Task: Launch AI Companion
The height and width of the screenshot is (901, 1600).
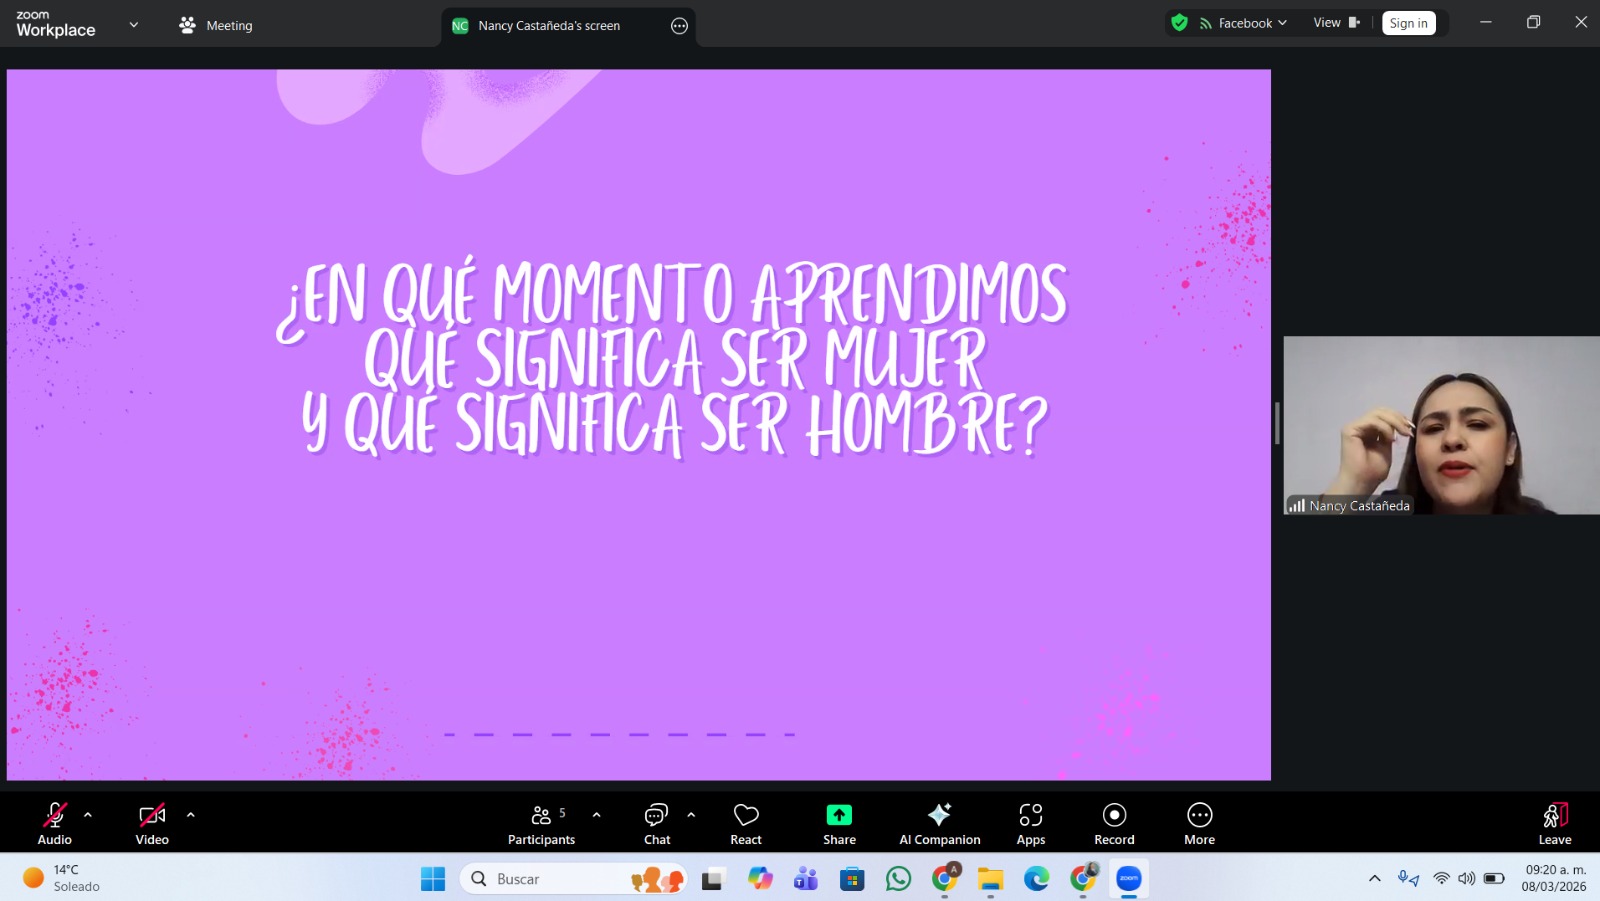Action: click(939, 824)
